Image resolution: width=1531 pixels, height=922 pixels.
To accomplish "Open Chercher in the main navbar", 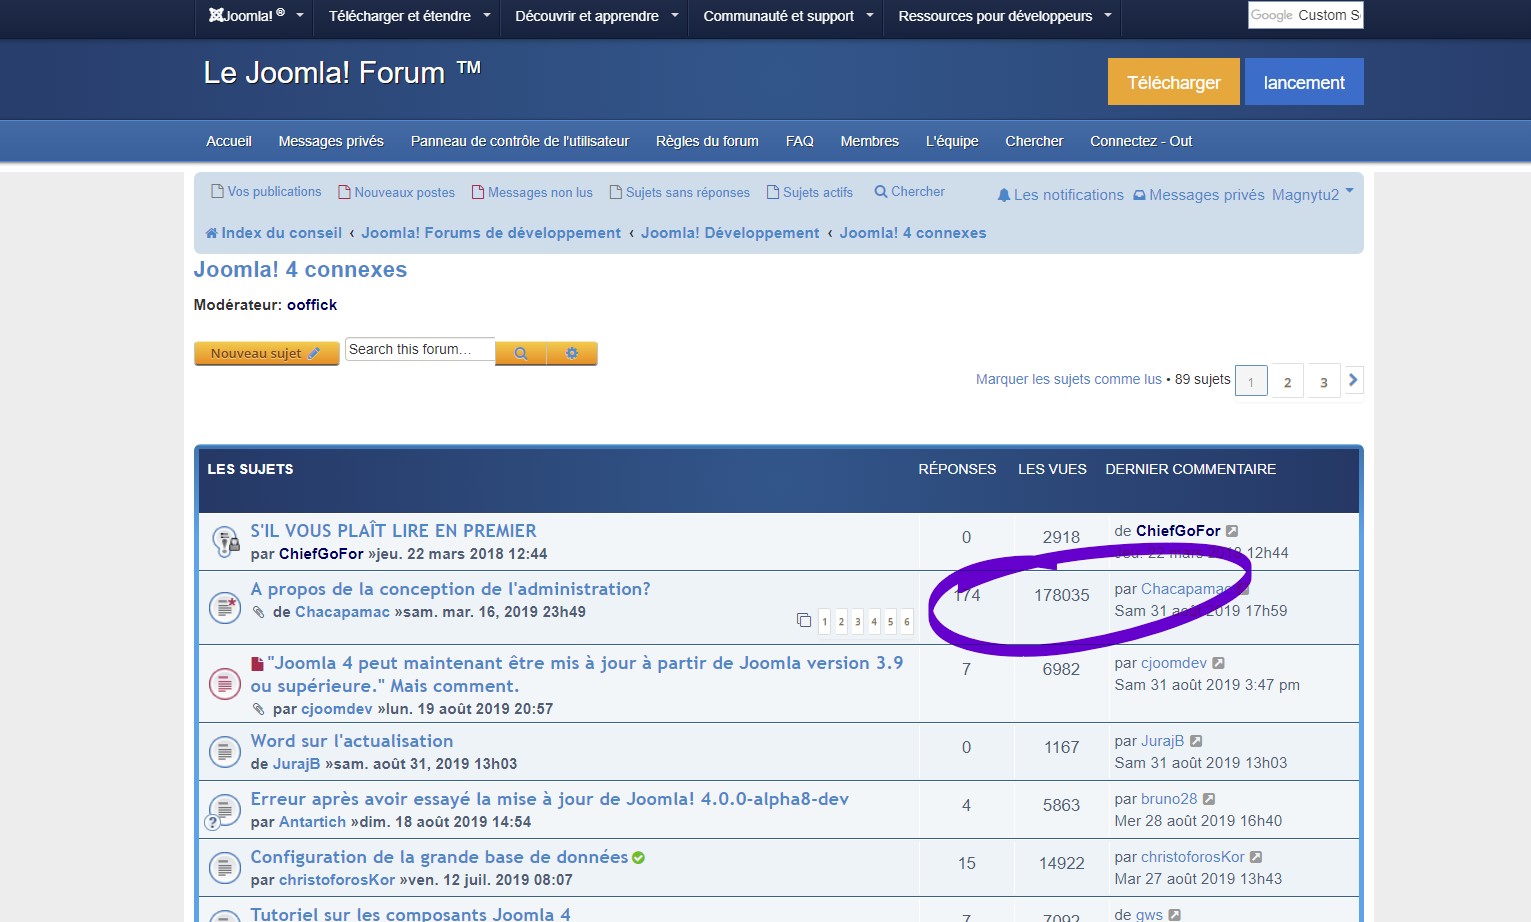I will [x=1034, y=141].
